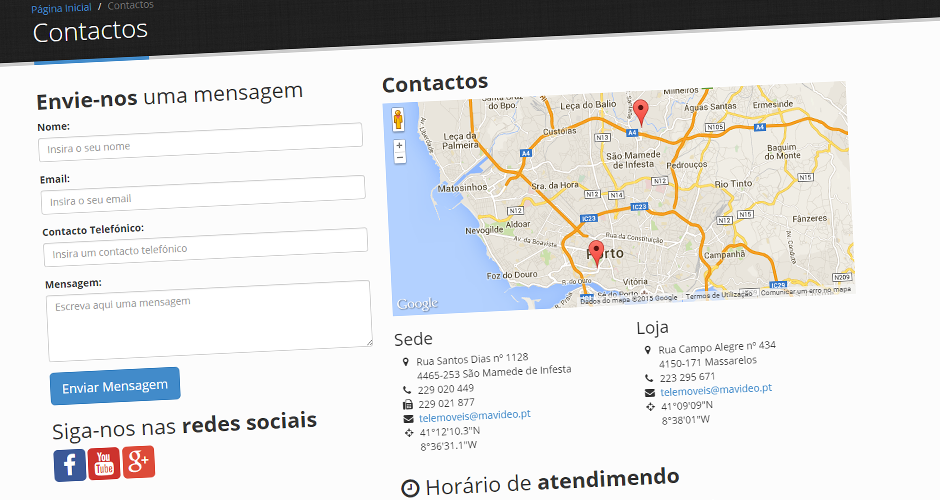Viewport: 940px width, 500px height.
Task: Zoom in on the map
Action: point(399,146)
